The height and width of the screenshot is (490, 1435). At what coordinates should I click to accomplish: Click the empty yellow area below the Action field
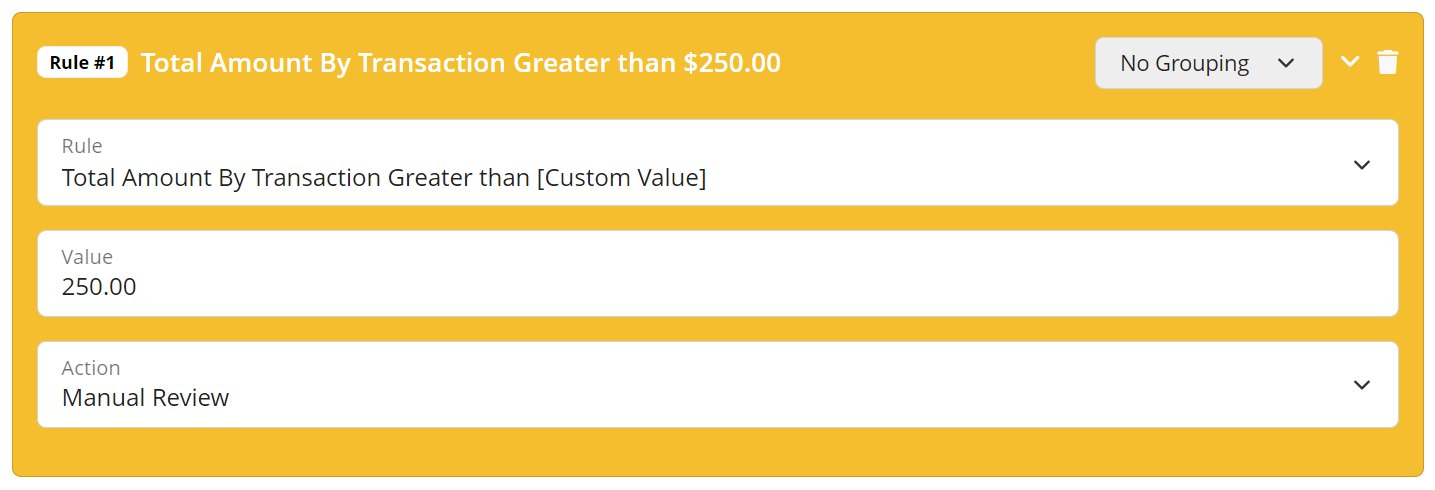coord(717,451)
